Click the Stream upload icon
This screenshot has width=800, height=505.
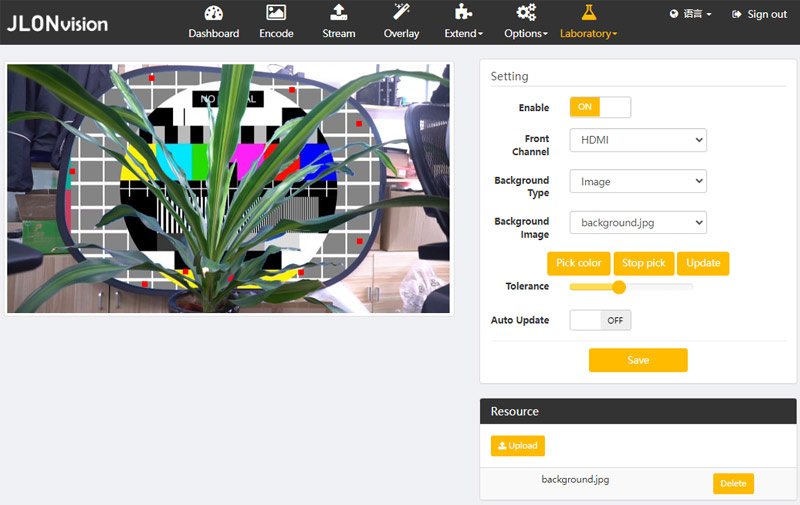coord(339,13)
